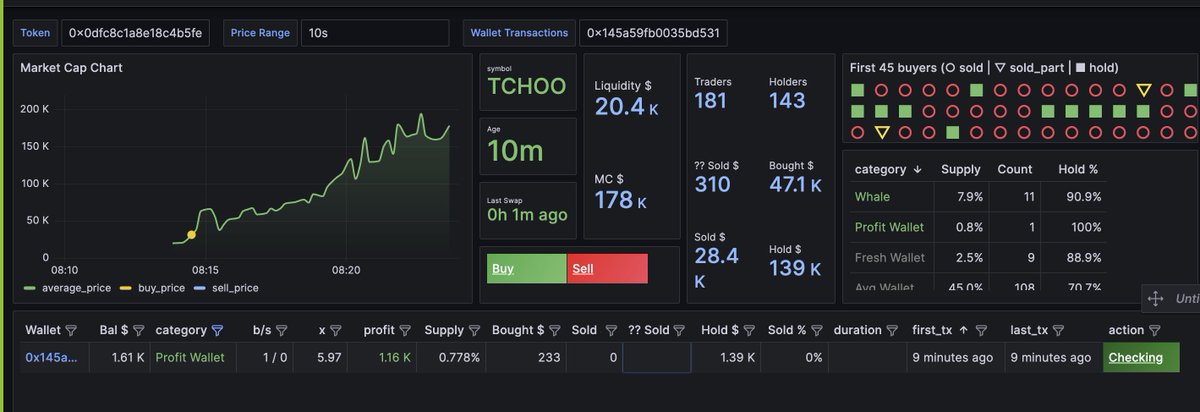
Task: Open filter for duration column
Action: [x=893, y=330]
